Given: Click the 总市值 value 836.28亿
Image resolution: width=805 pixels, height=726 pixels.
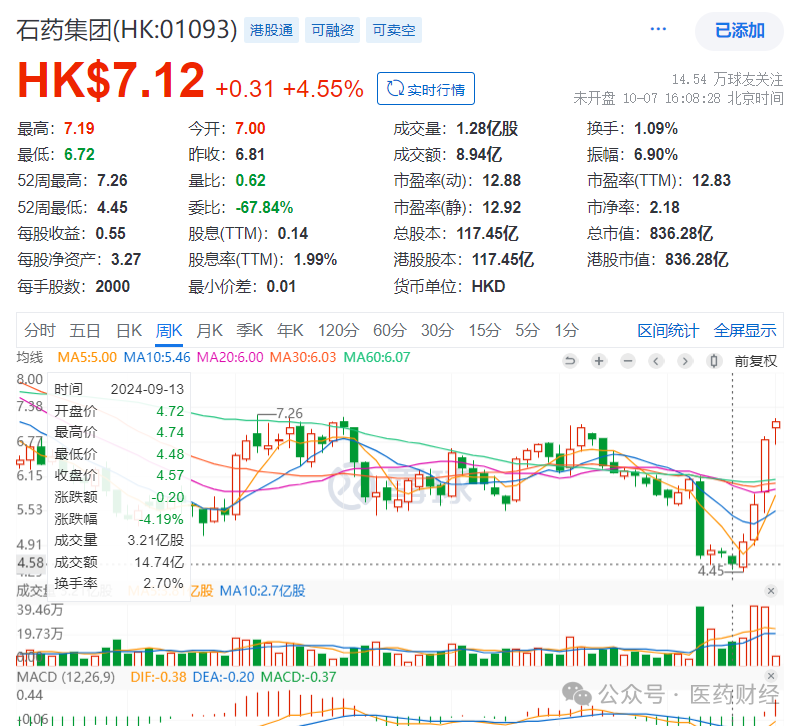Looking at the screenshot, I should click(681, 234).
